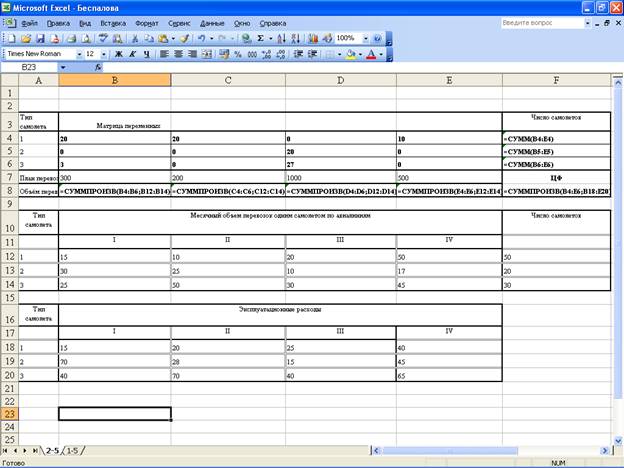Image resolution: width=624 pixels, height=468 pixels.
Task: Expand the zoom 100% dropdown
Action: (x=363, y=38)
